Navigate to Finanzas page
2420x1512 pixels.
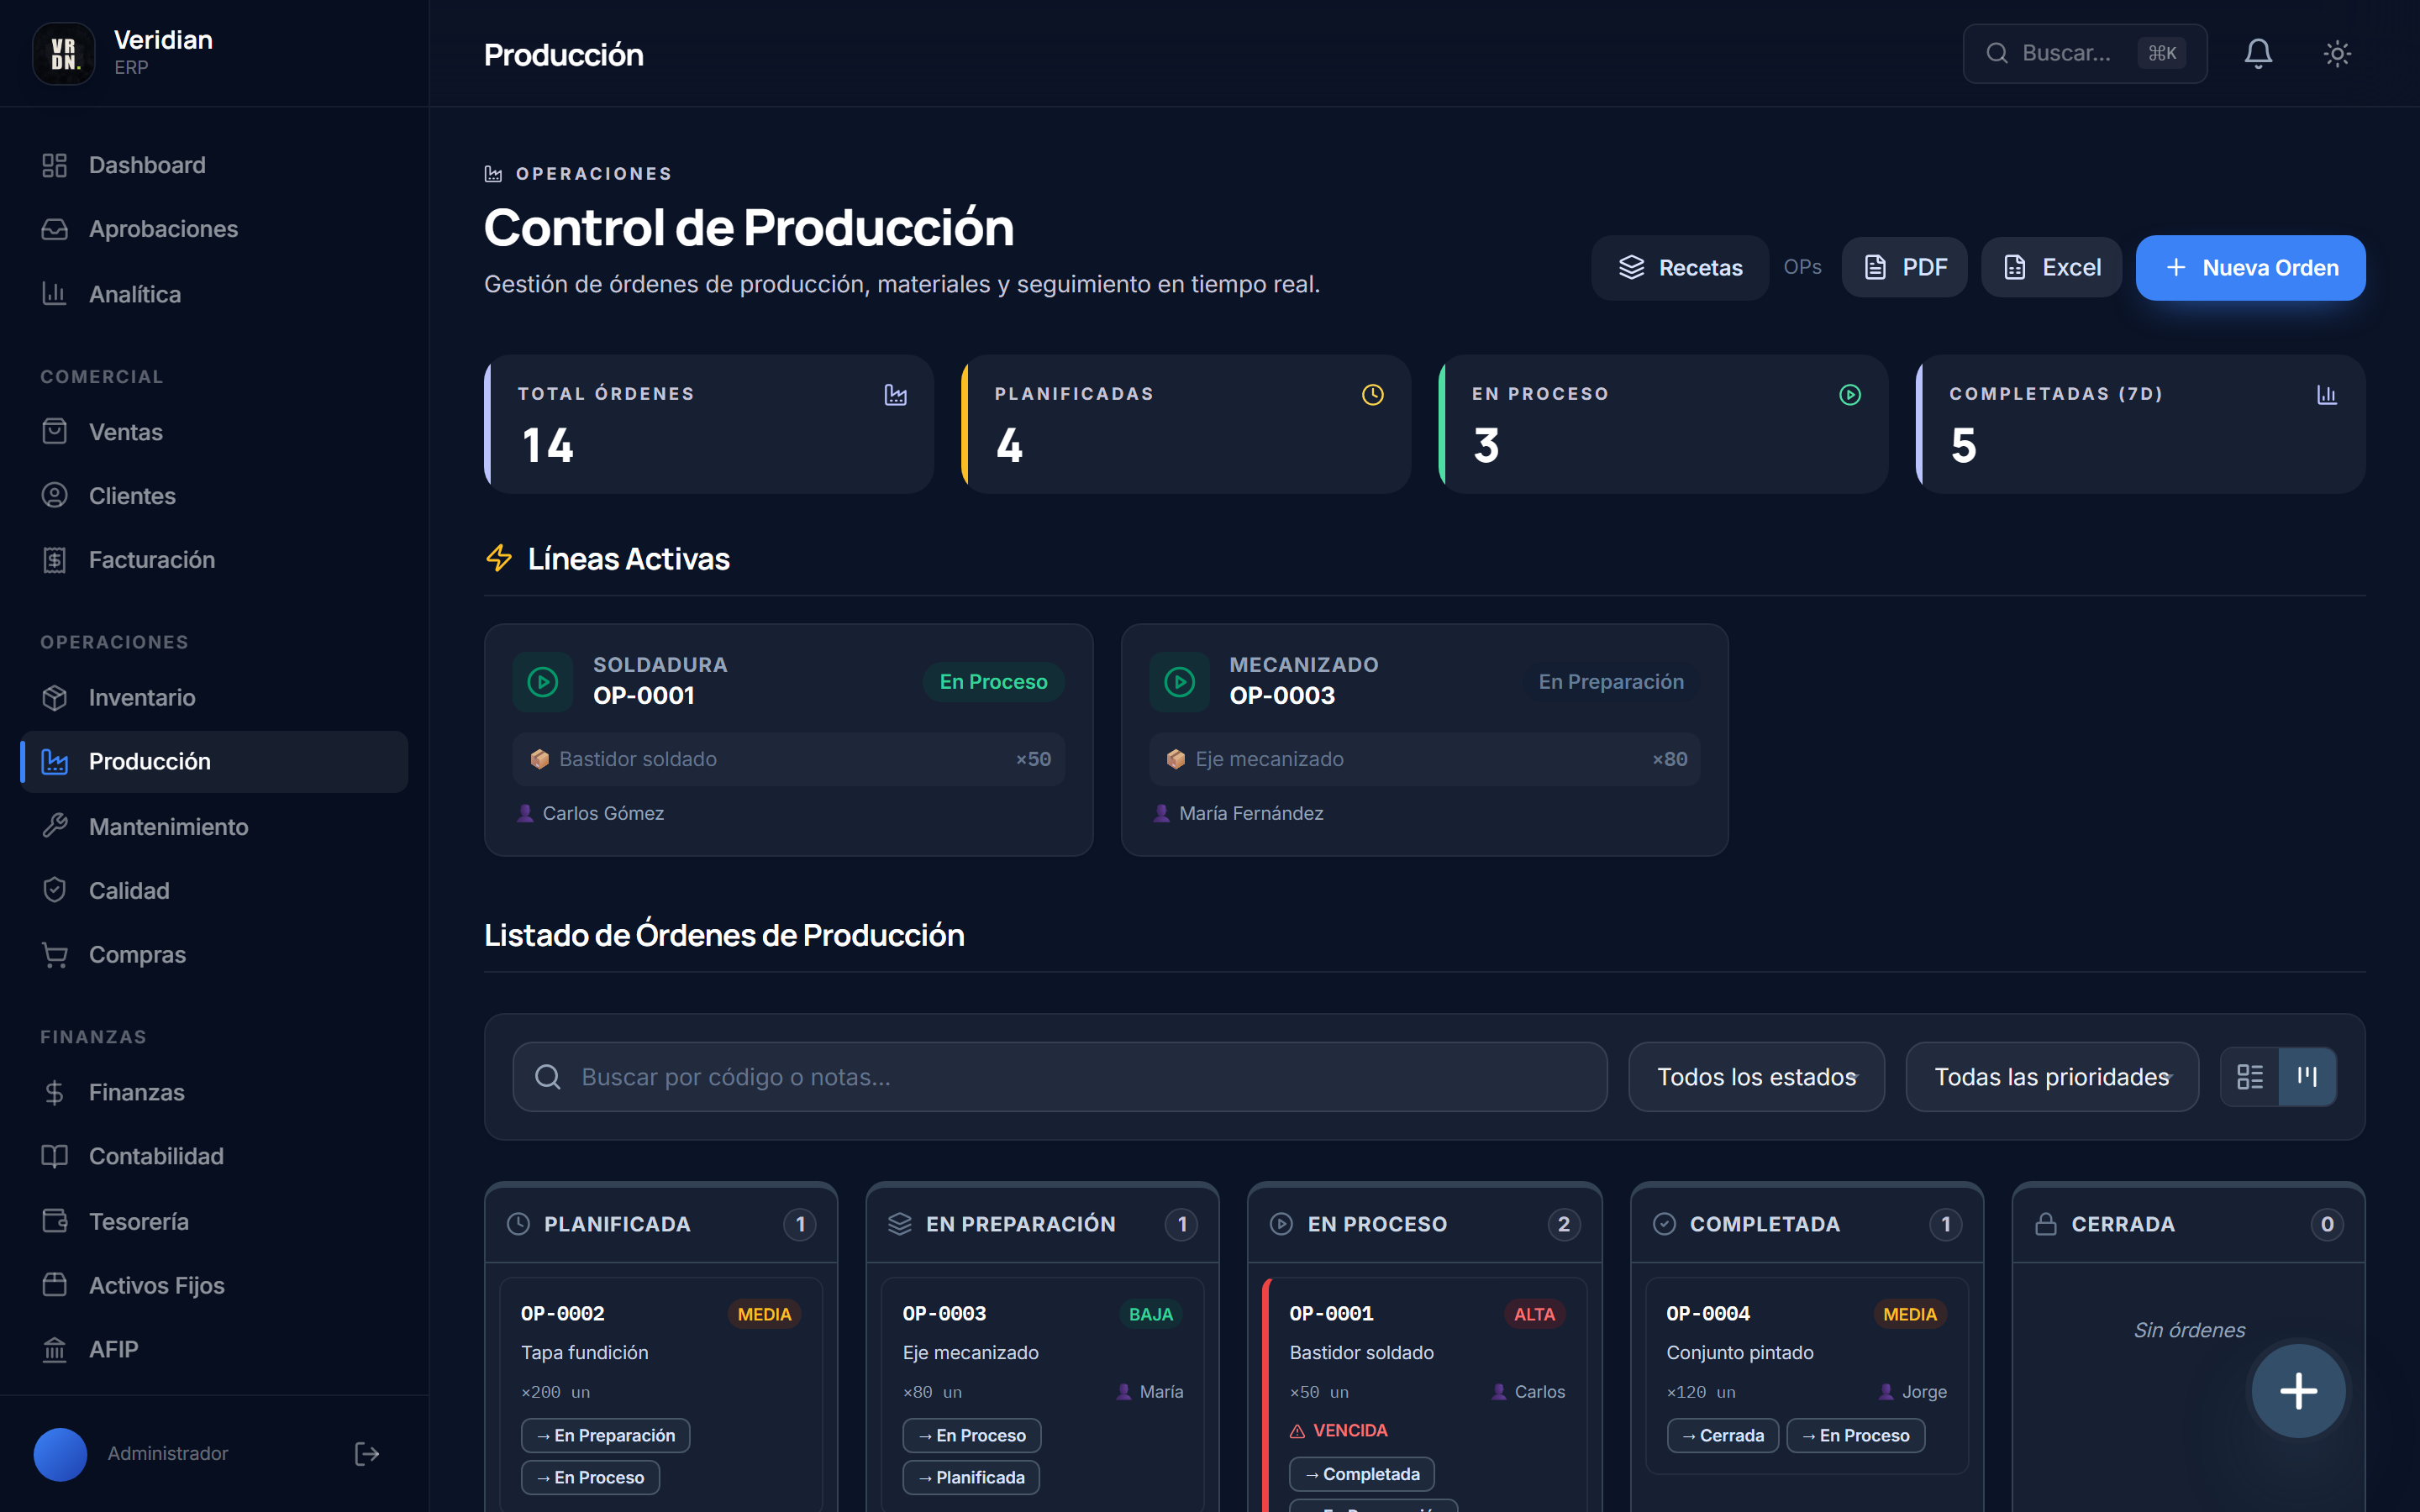214,1092
